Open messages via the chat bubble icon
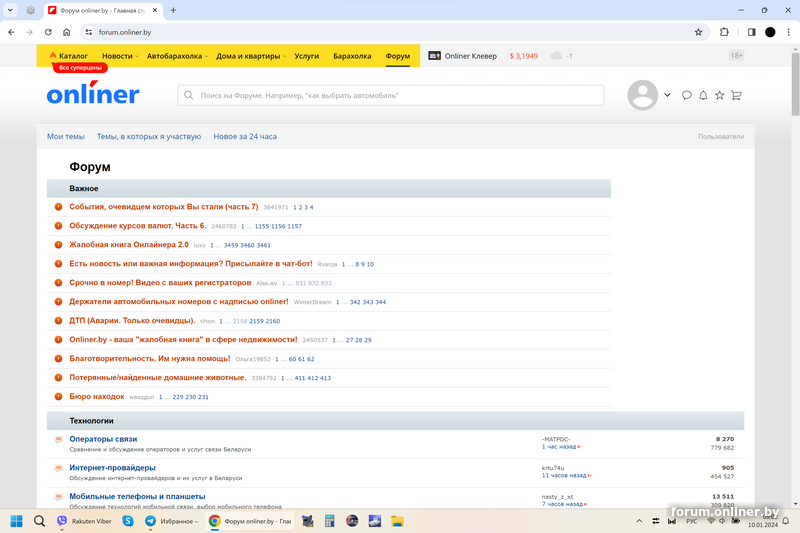 pyautogui.click(x=687, y=96)
